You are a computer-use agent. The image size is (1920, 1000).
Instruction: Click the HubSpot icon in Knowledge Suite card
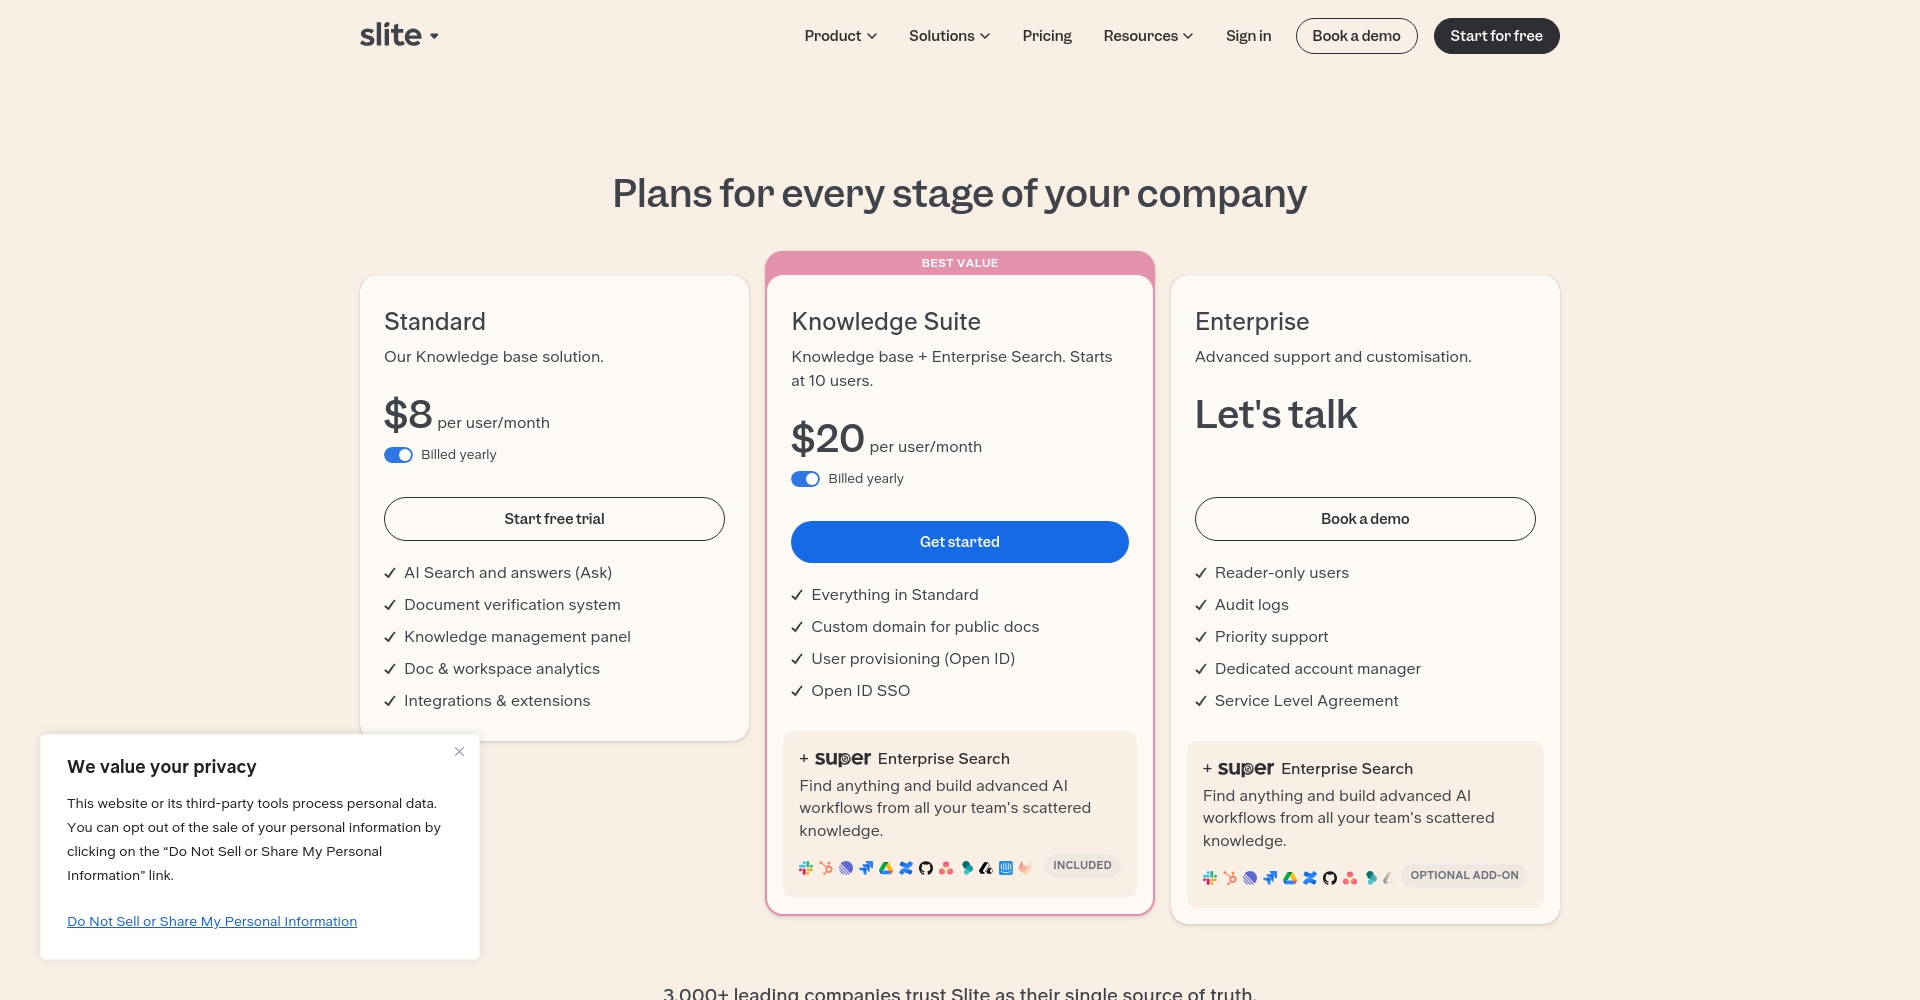coord(826,868)
